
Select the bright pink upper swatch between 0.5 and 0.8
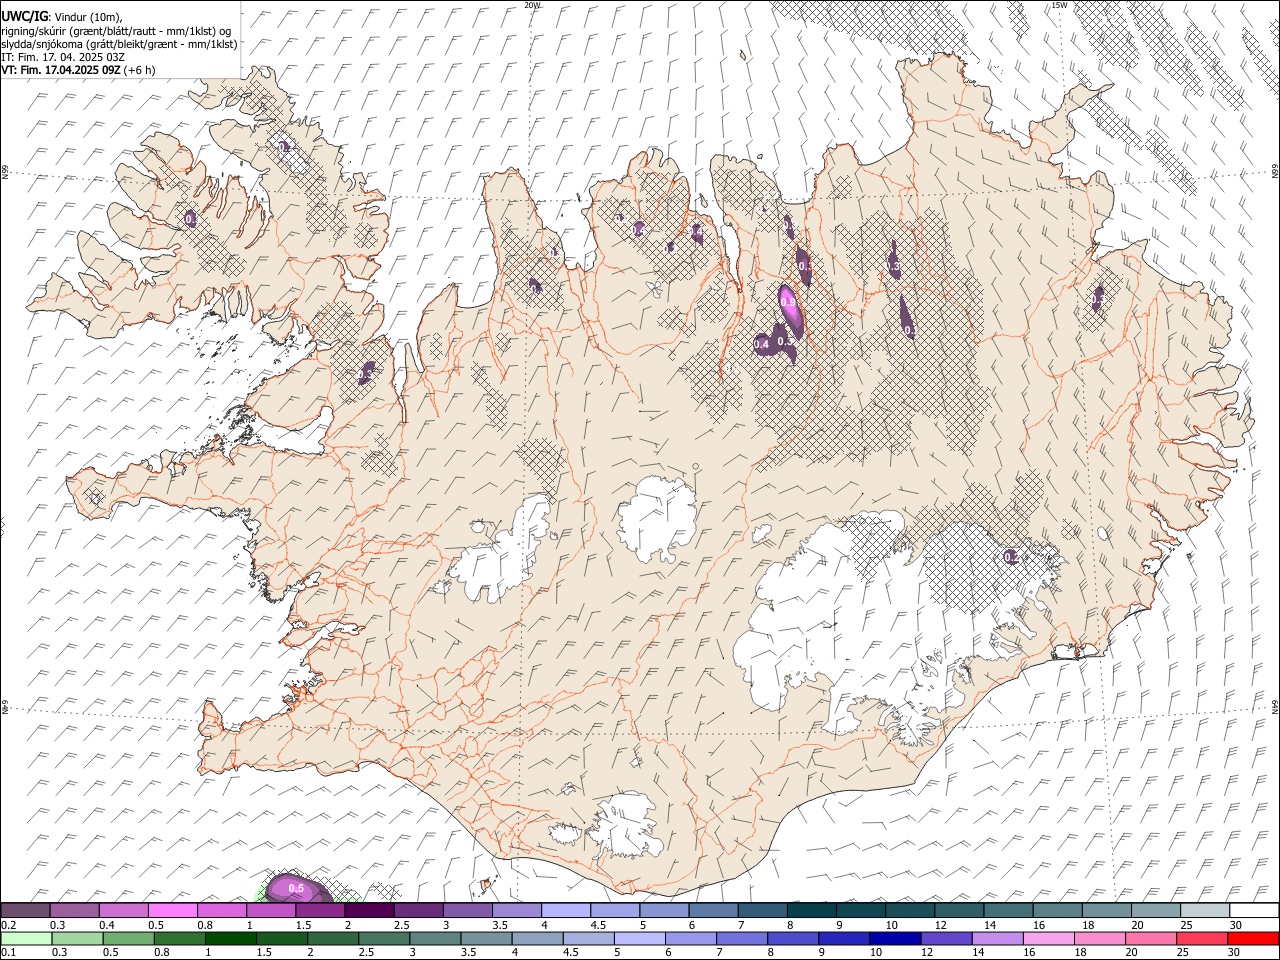point(173,910)
